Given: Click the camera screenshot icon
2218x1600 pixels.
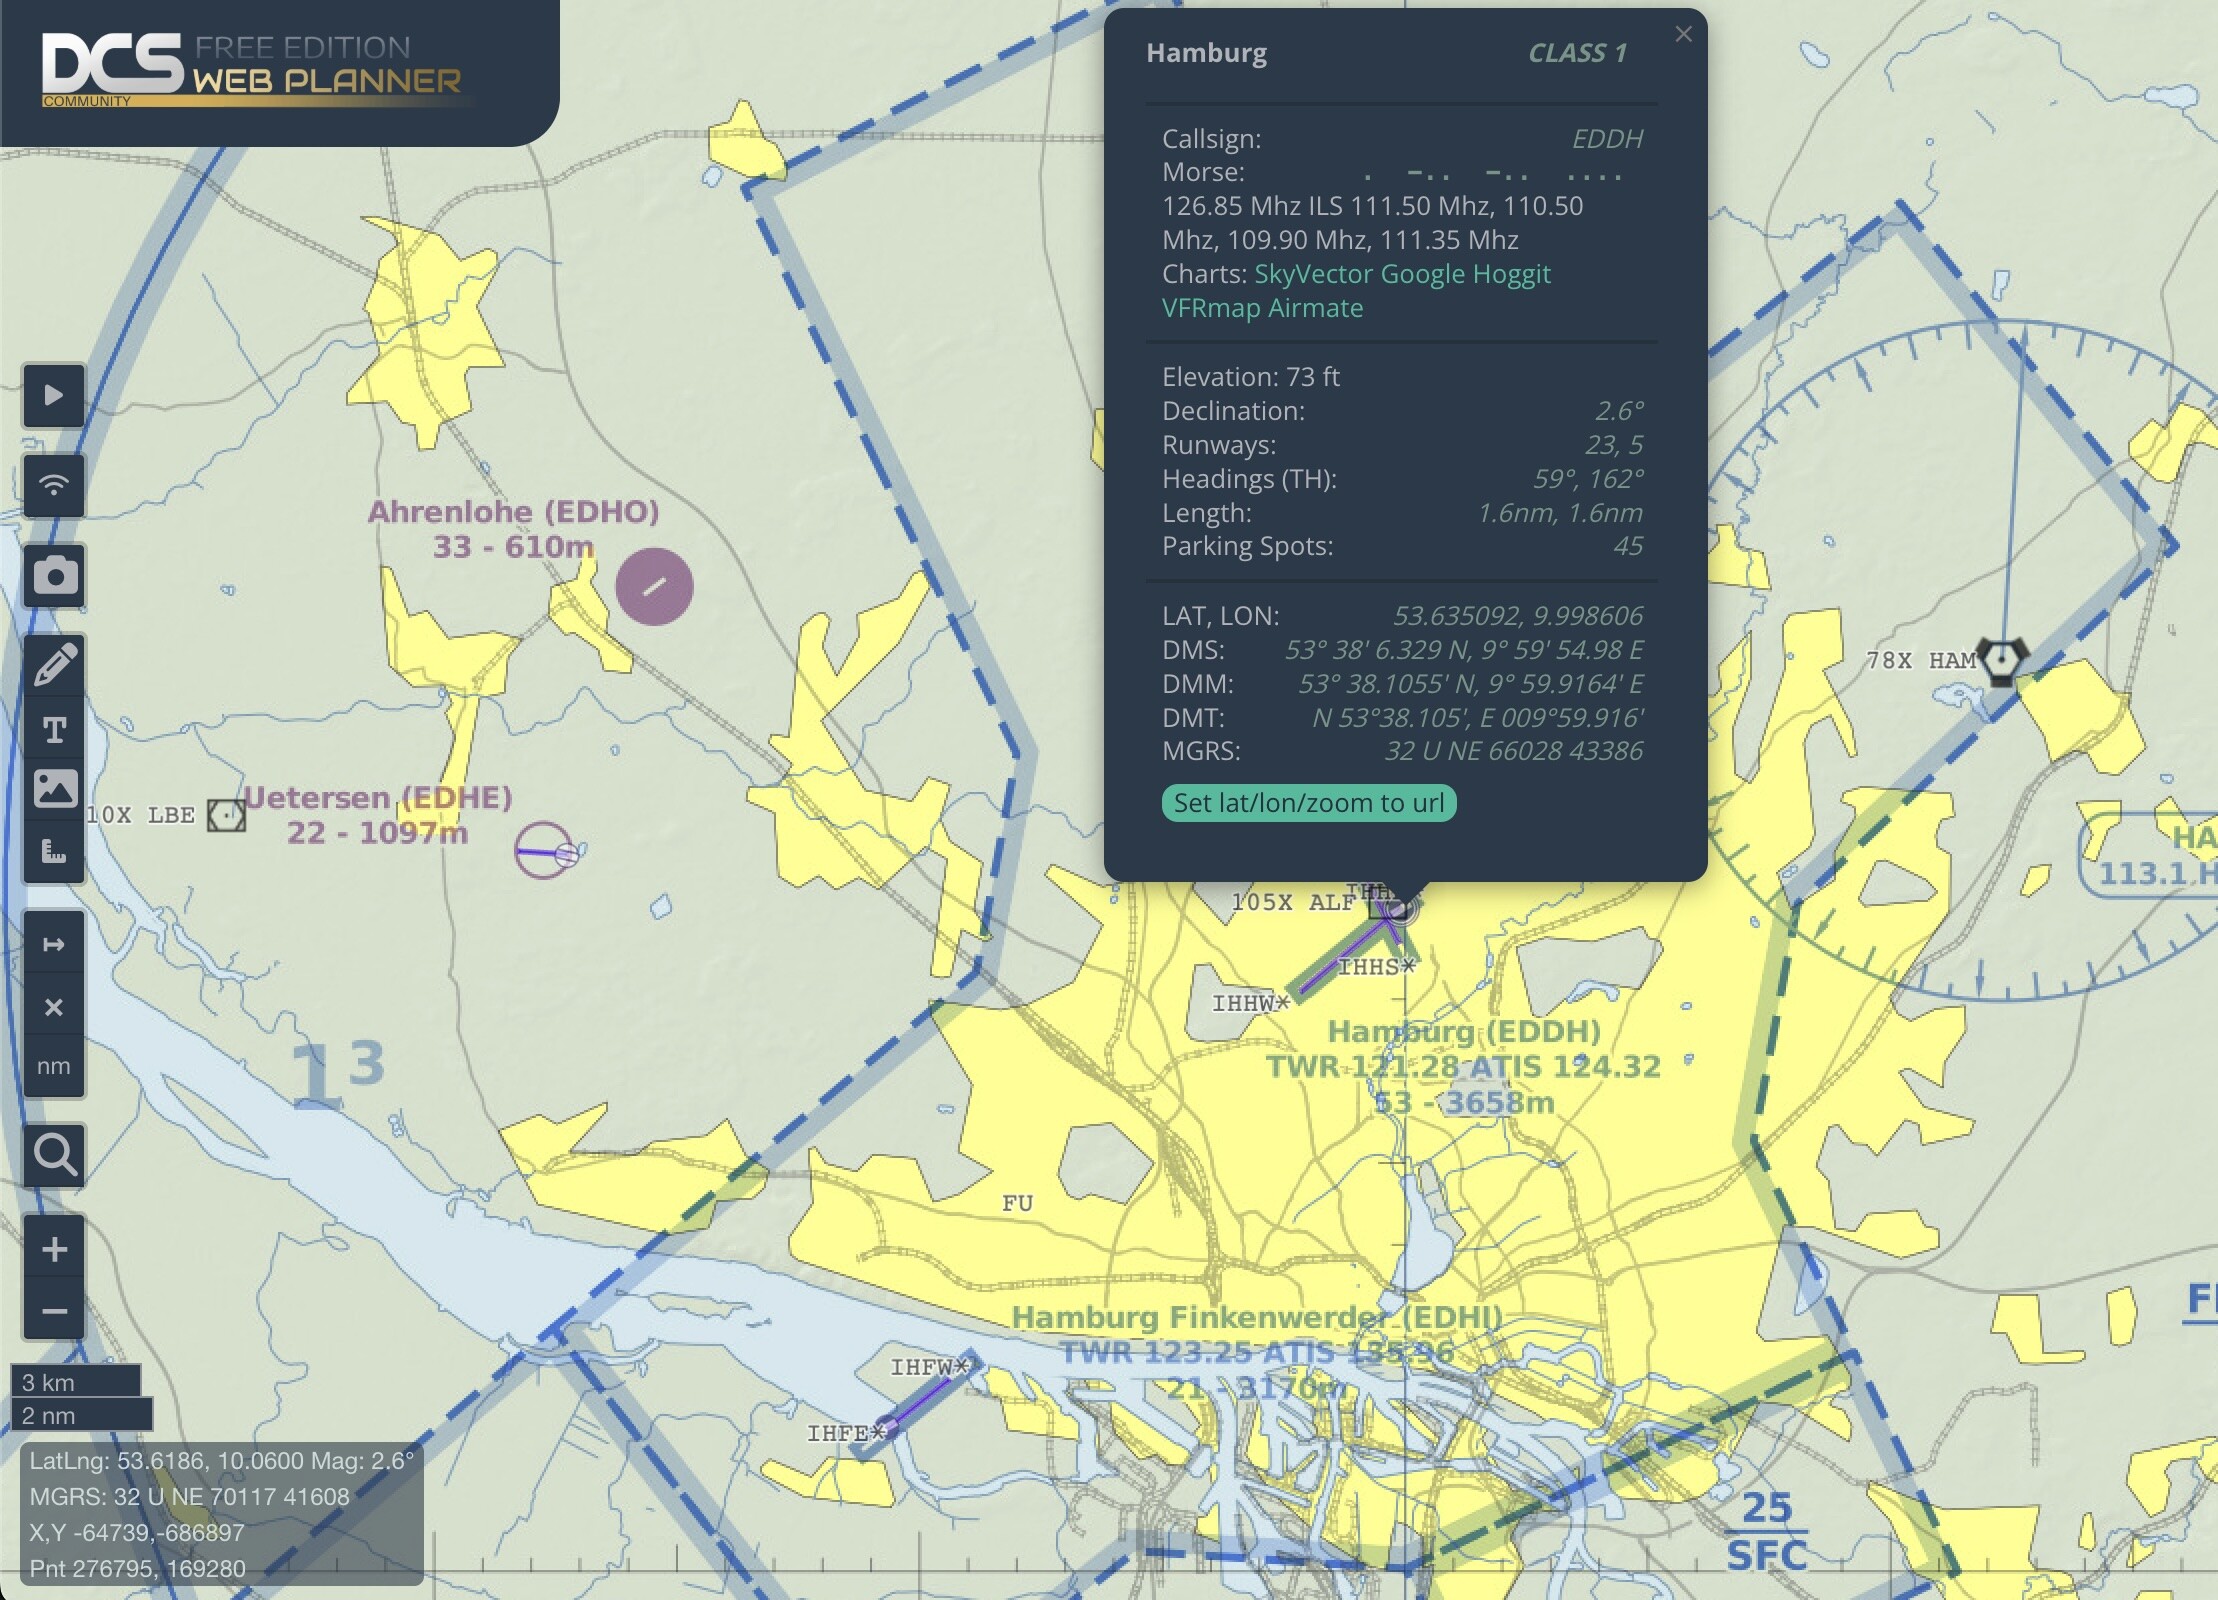Looking at the screenshot, I should pos(54,575).
